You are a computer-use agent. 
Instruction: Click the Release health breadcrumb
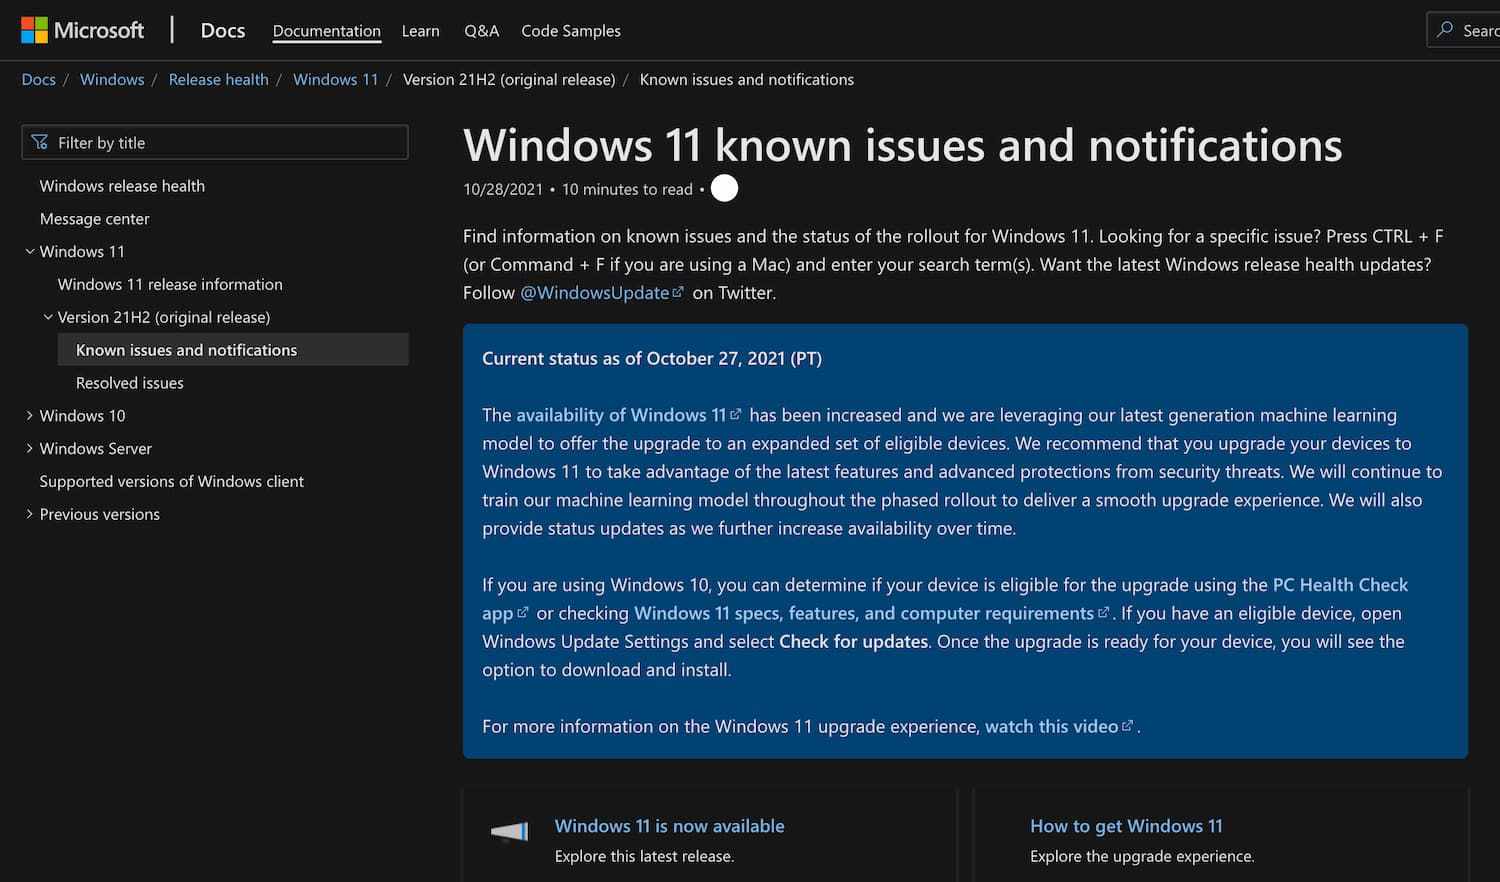click(218, 80)
